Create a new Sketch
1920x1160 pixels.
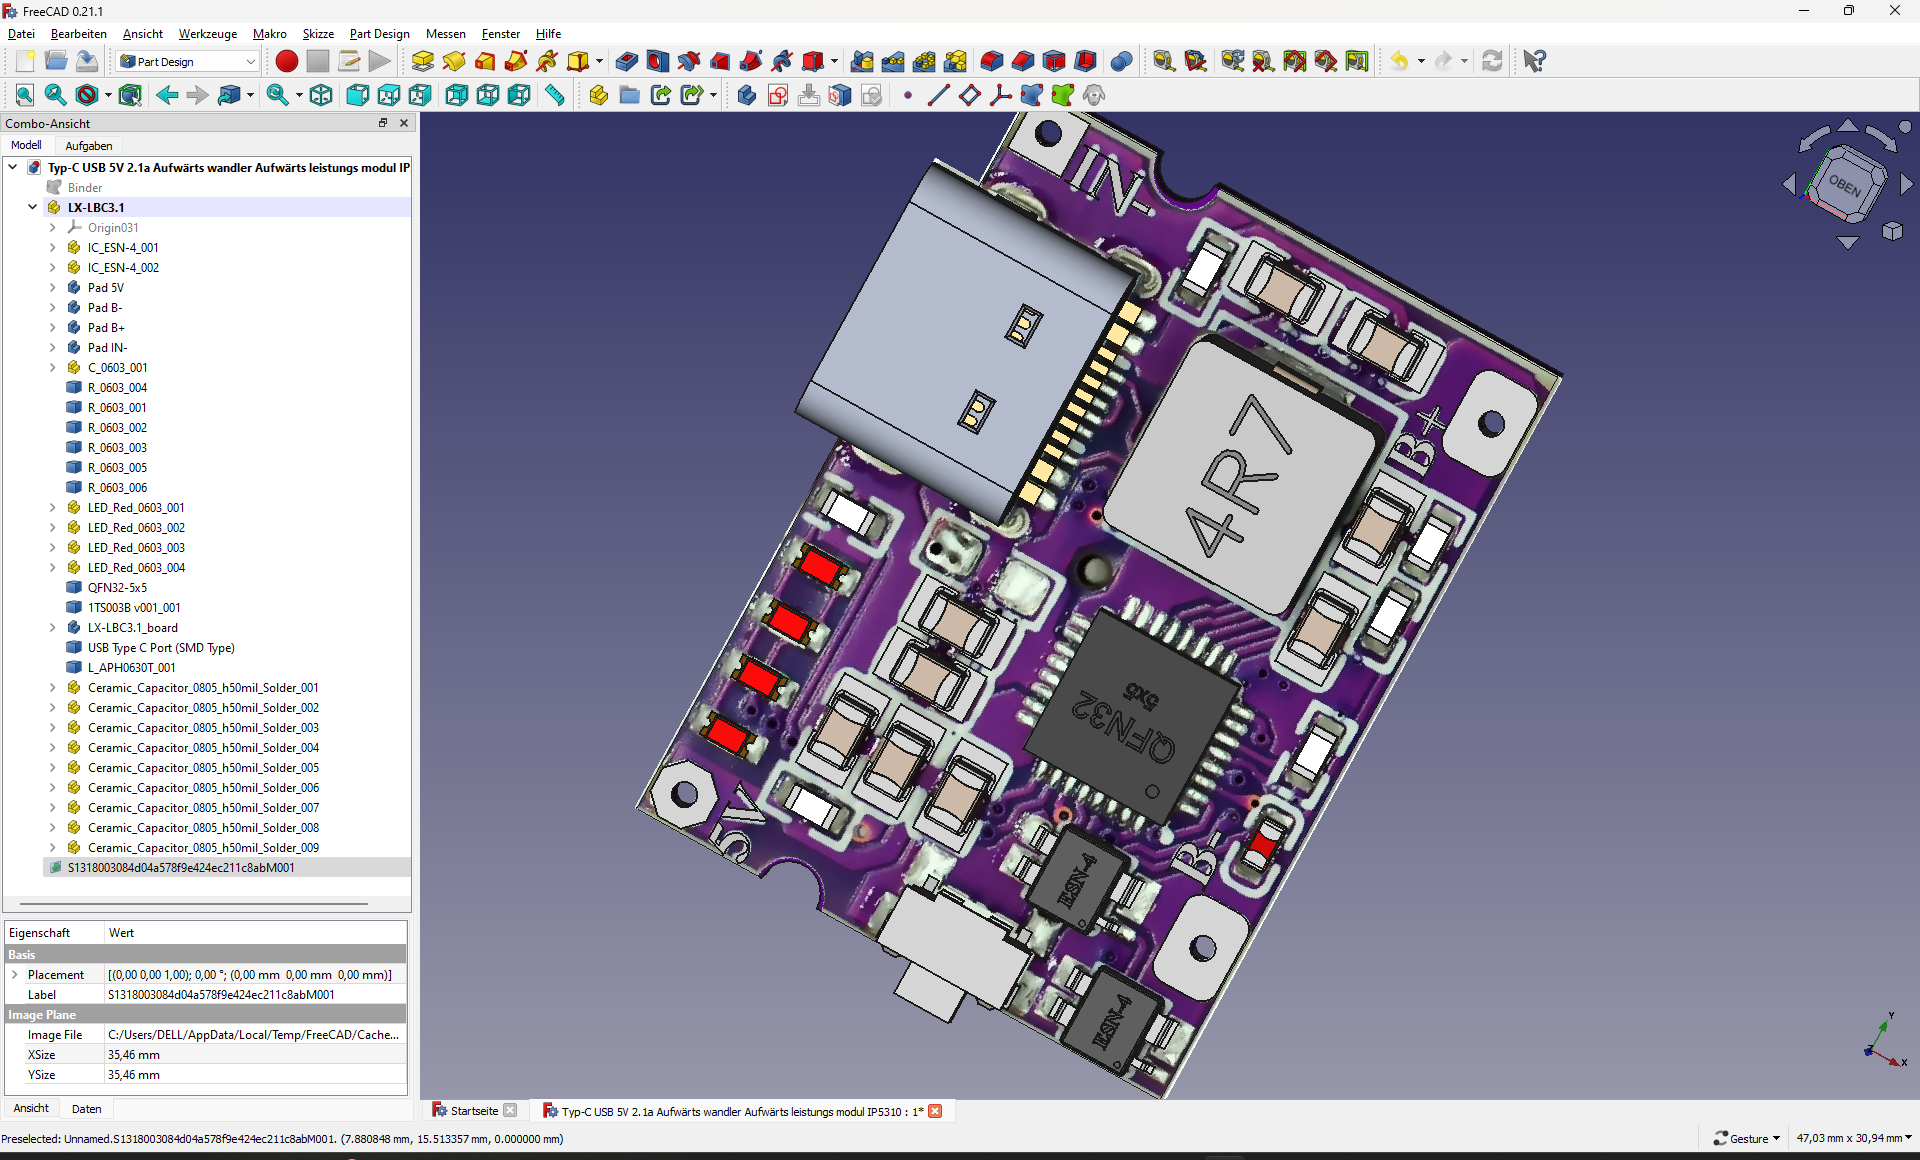[x=778, y=95]
